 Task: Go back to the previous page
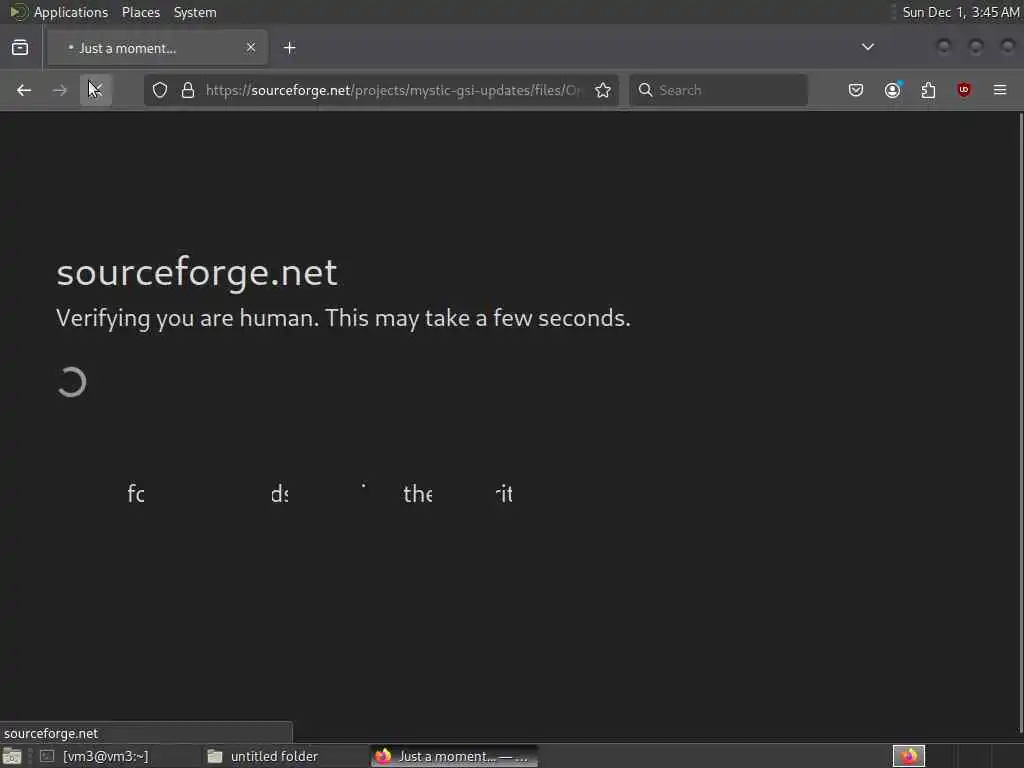pyautogui.click(x=24, y=90)
